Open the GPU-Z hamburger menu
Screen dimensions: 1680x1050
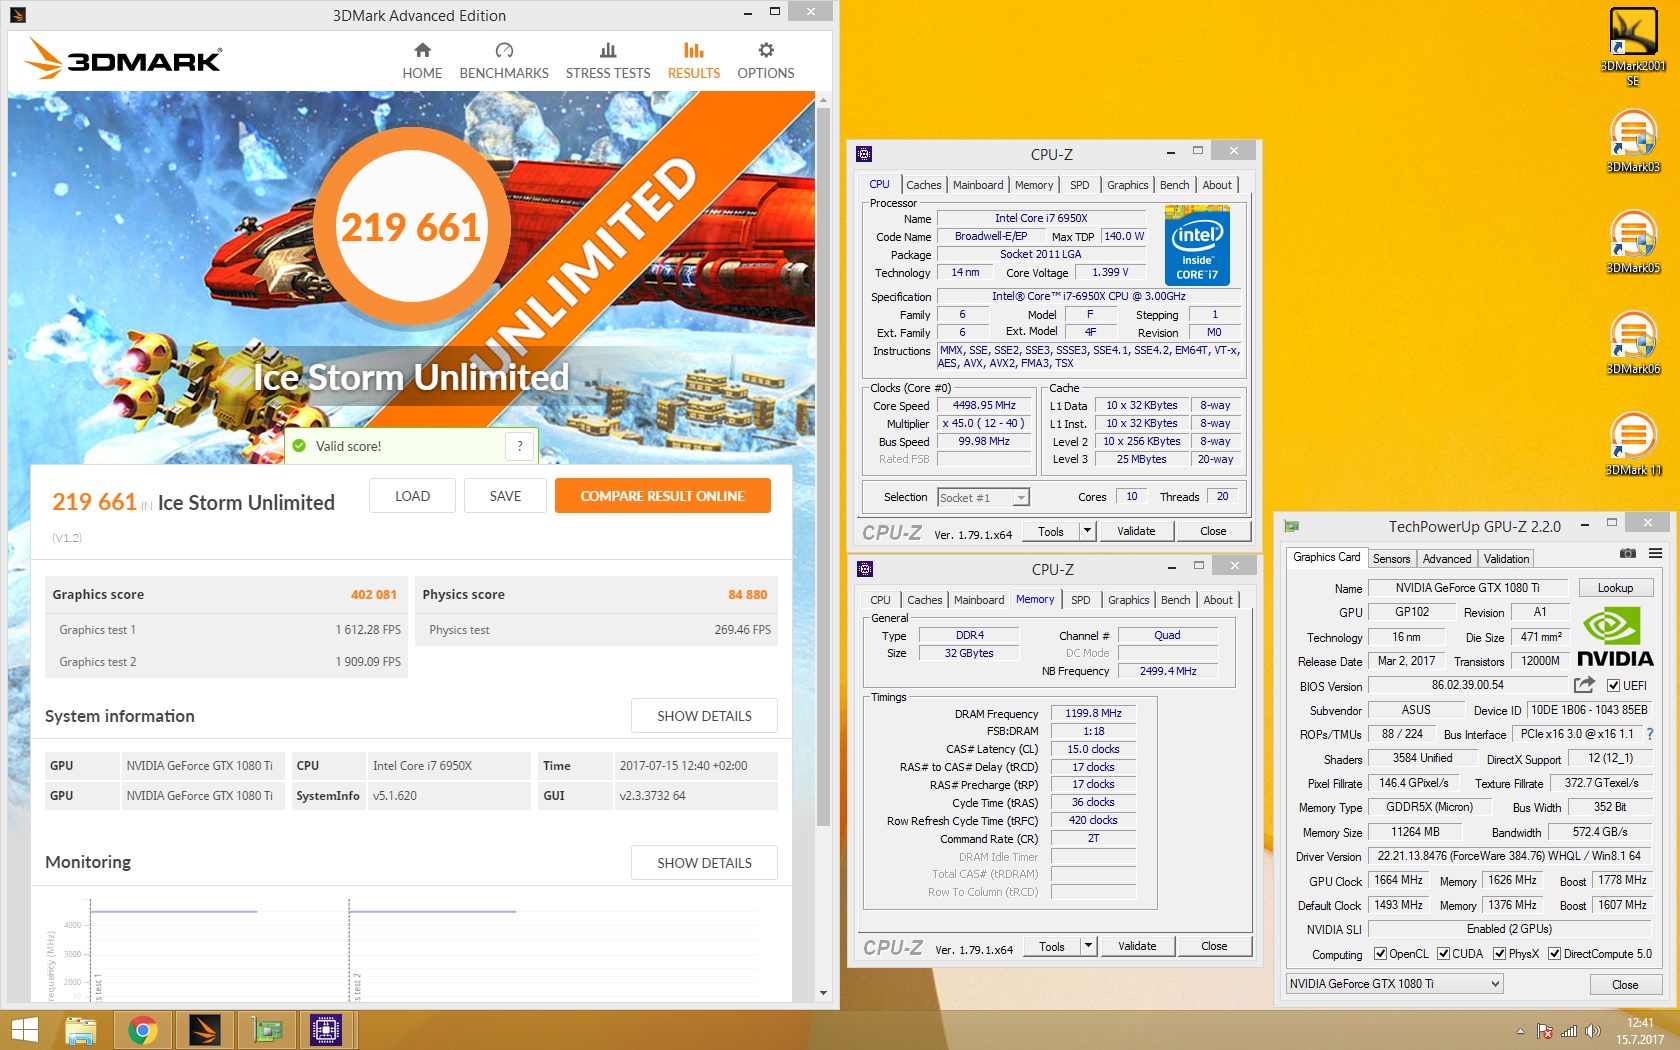click(x=1656, y=553)
